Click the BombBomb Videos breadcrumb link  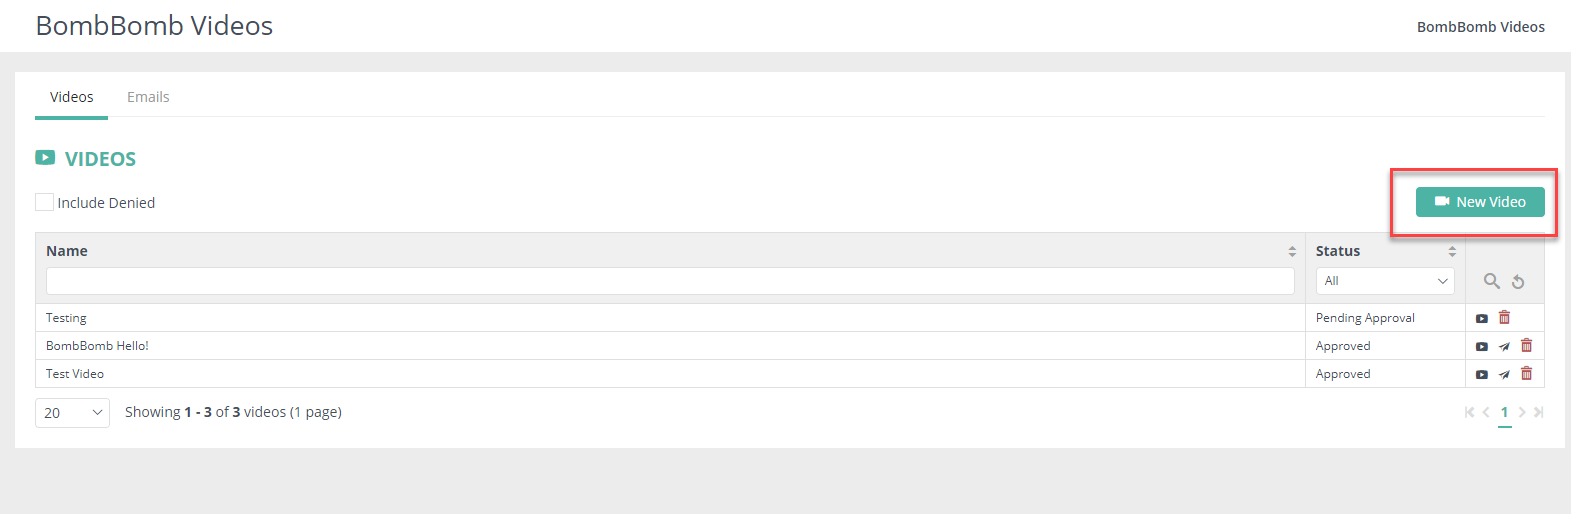tap(1480, 27)
